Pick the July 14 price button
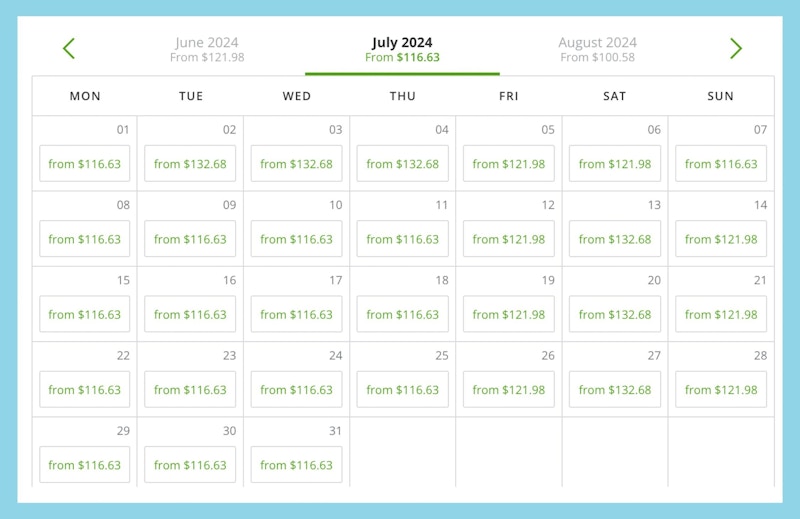800x519 pixels. [x=721, y=239]
